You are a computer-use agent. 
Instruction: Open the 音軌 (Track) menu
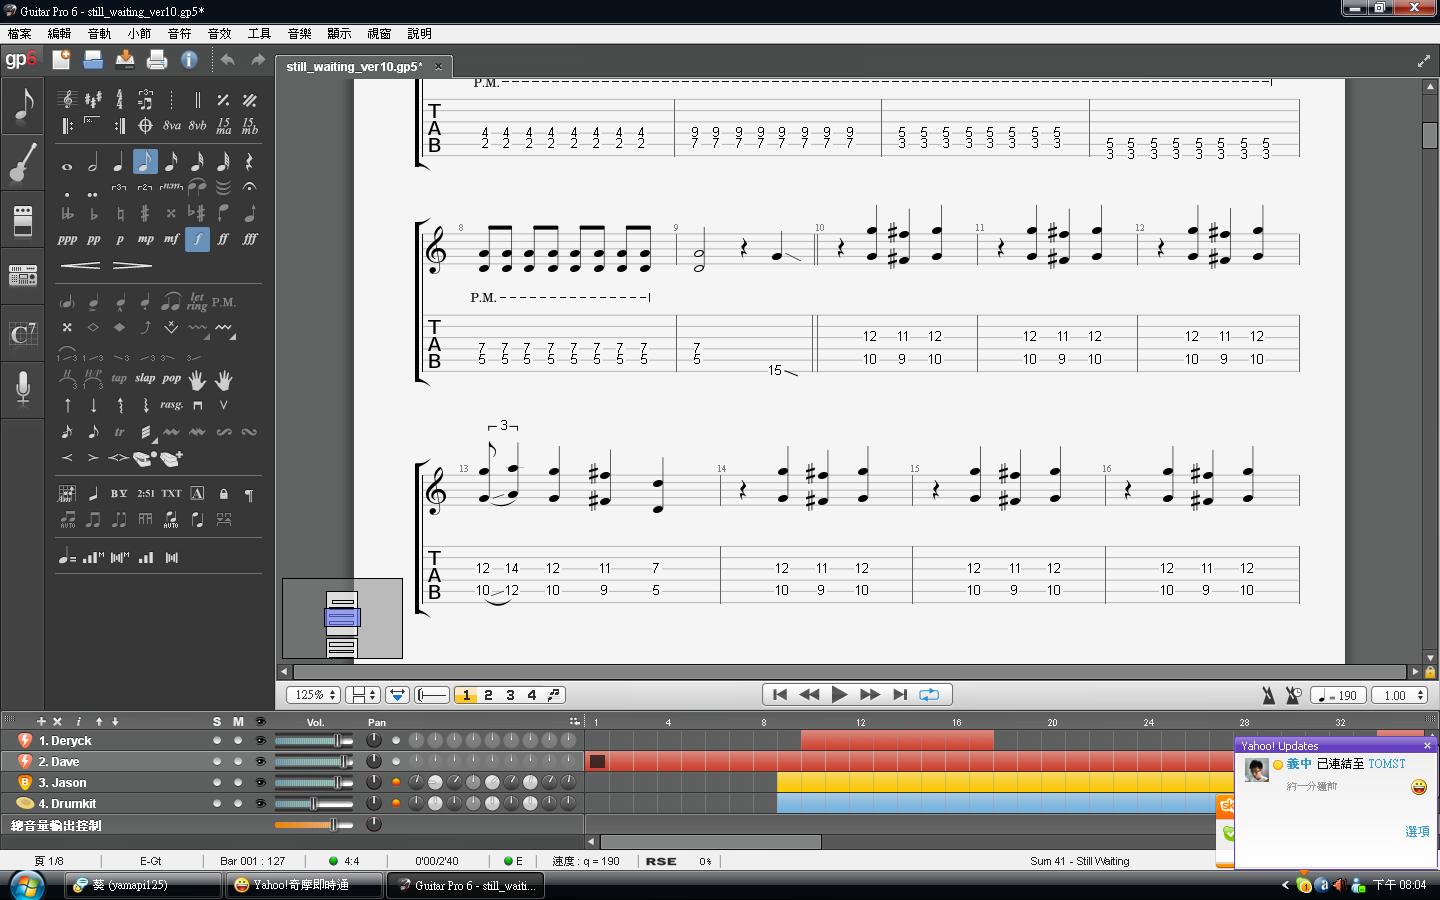(99, 33)
